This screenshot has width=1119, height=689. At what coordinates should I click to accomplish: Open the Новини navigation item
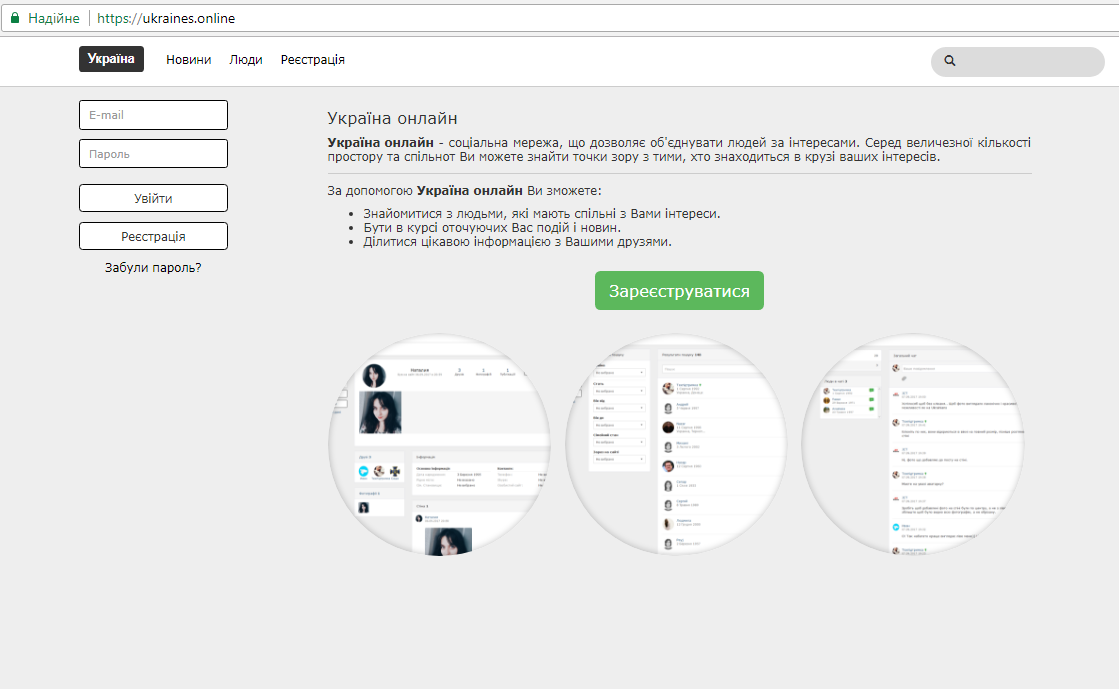pos(188,60)
